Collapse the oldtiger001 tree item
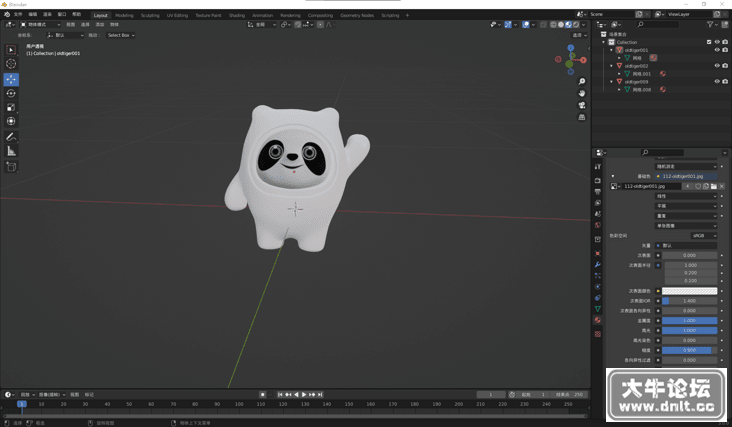Viewport: 732px width, 427px height. 612,50
